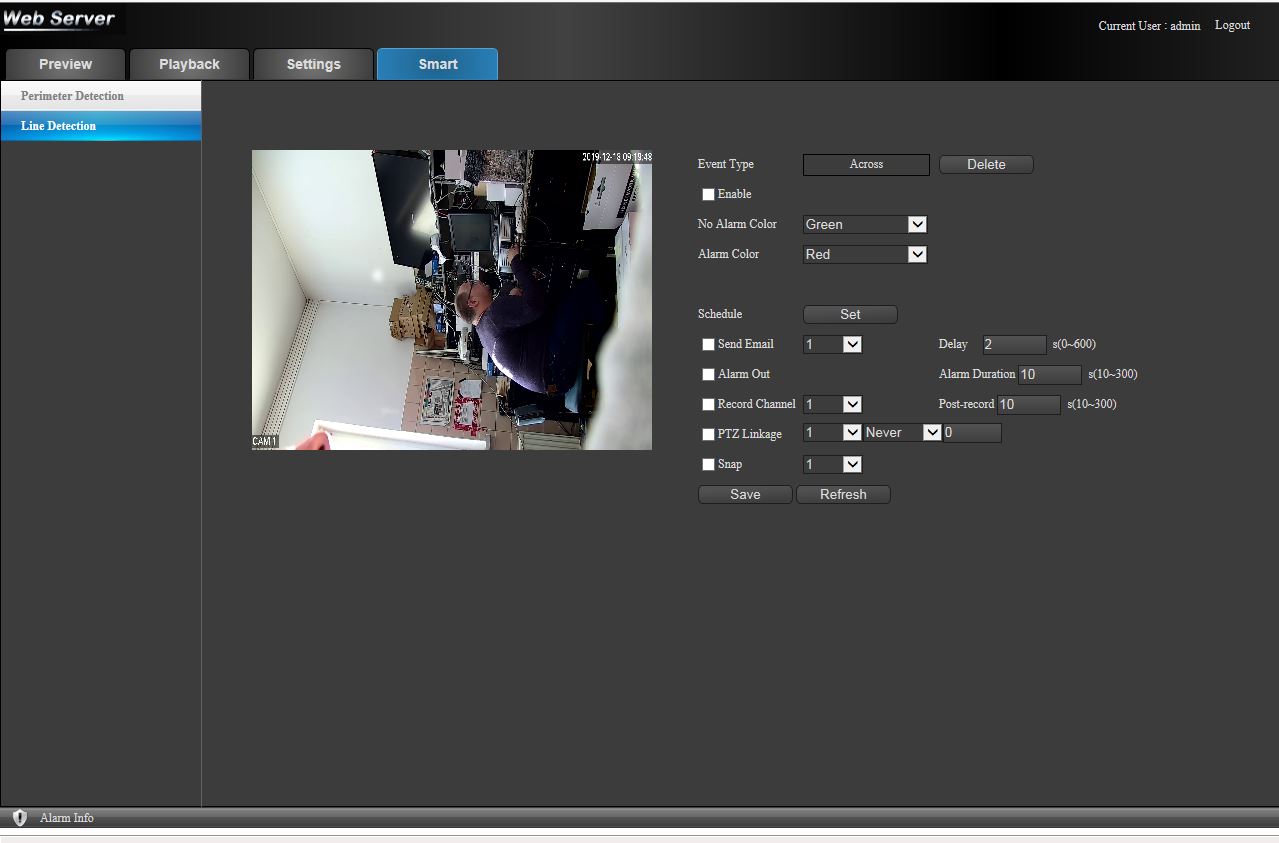The image size is (1279, 843).
Task: Toggle the Record Channel checkbox
Action: tap(708, 405)
